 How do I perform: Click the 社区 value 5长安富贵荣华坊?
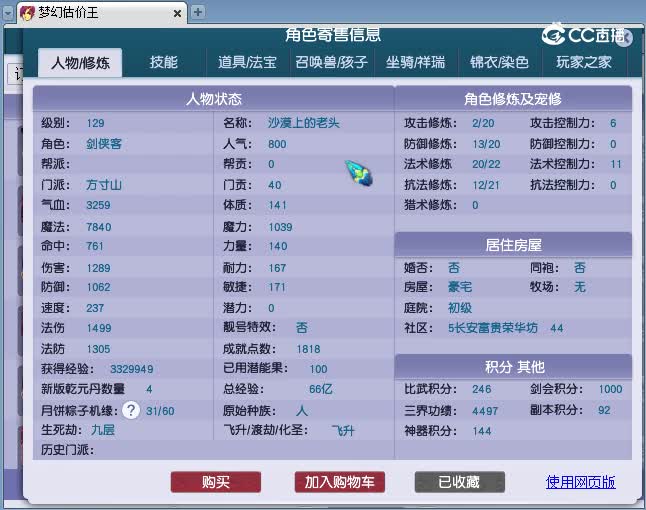(493, 328)
